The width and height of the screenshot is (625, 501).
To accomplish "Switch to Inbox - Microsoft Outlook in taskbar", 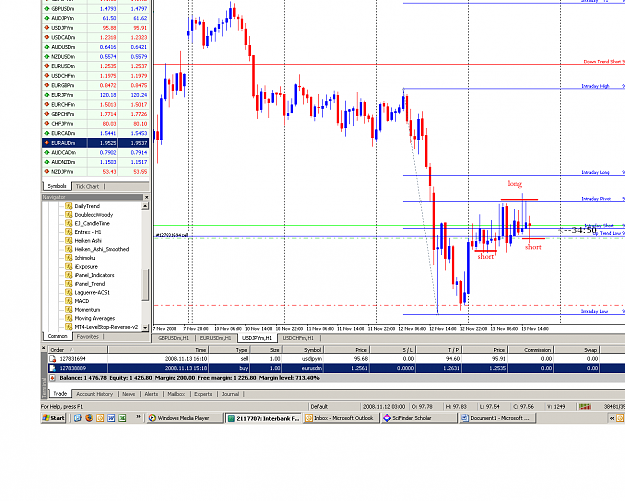I will pyautogui.click(x=341, y=418).
